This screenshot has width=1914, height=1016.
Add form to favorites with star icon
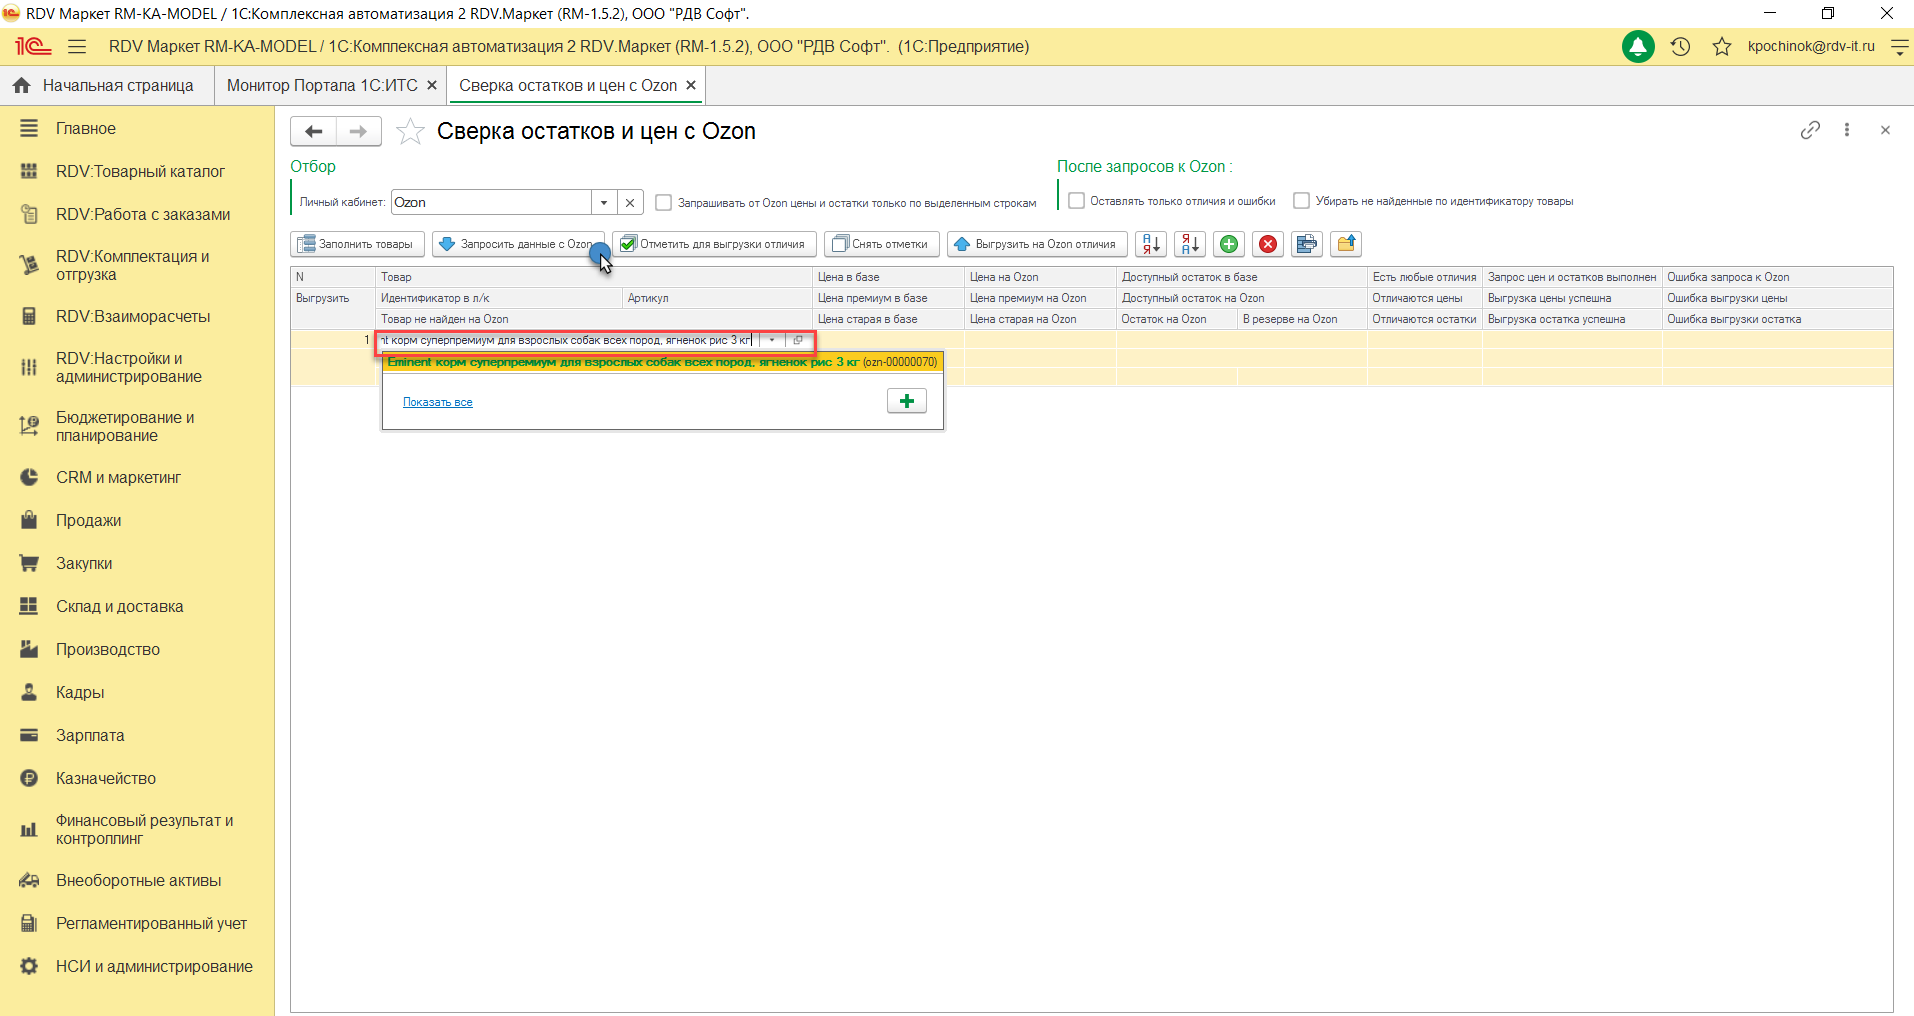click(x=410, y=132)
